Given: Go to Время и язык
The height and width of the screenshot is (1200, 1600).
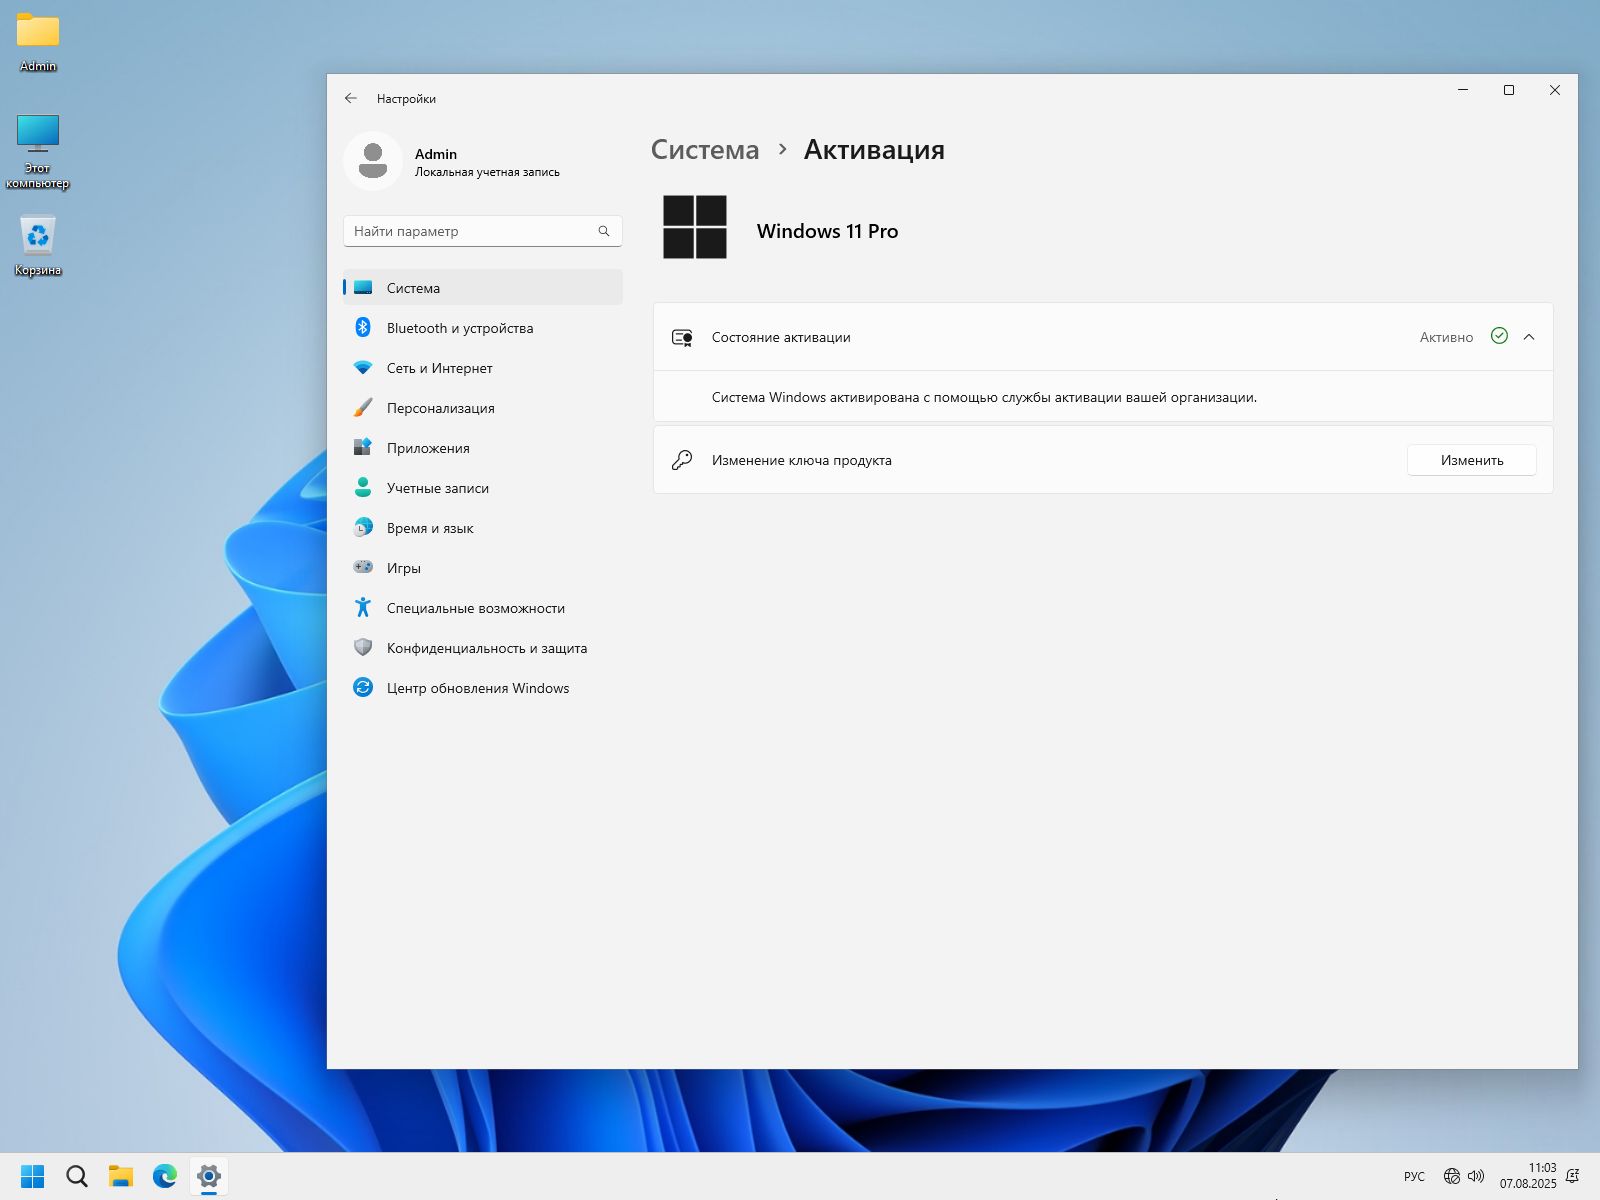Looking at the screenshot, I should [x=482, y=528].
